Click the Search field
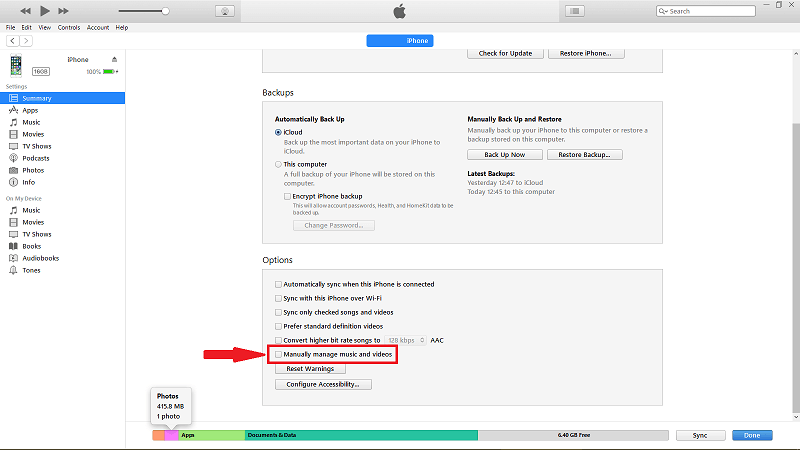 coord(706,11)
